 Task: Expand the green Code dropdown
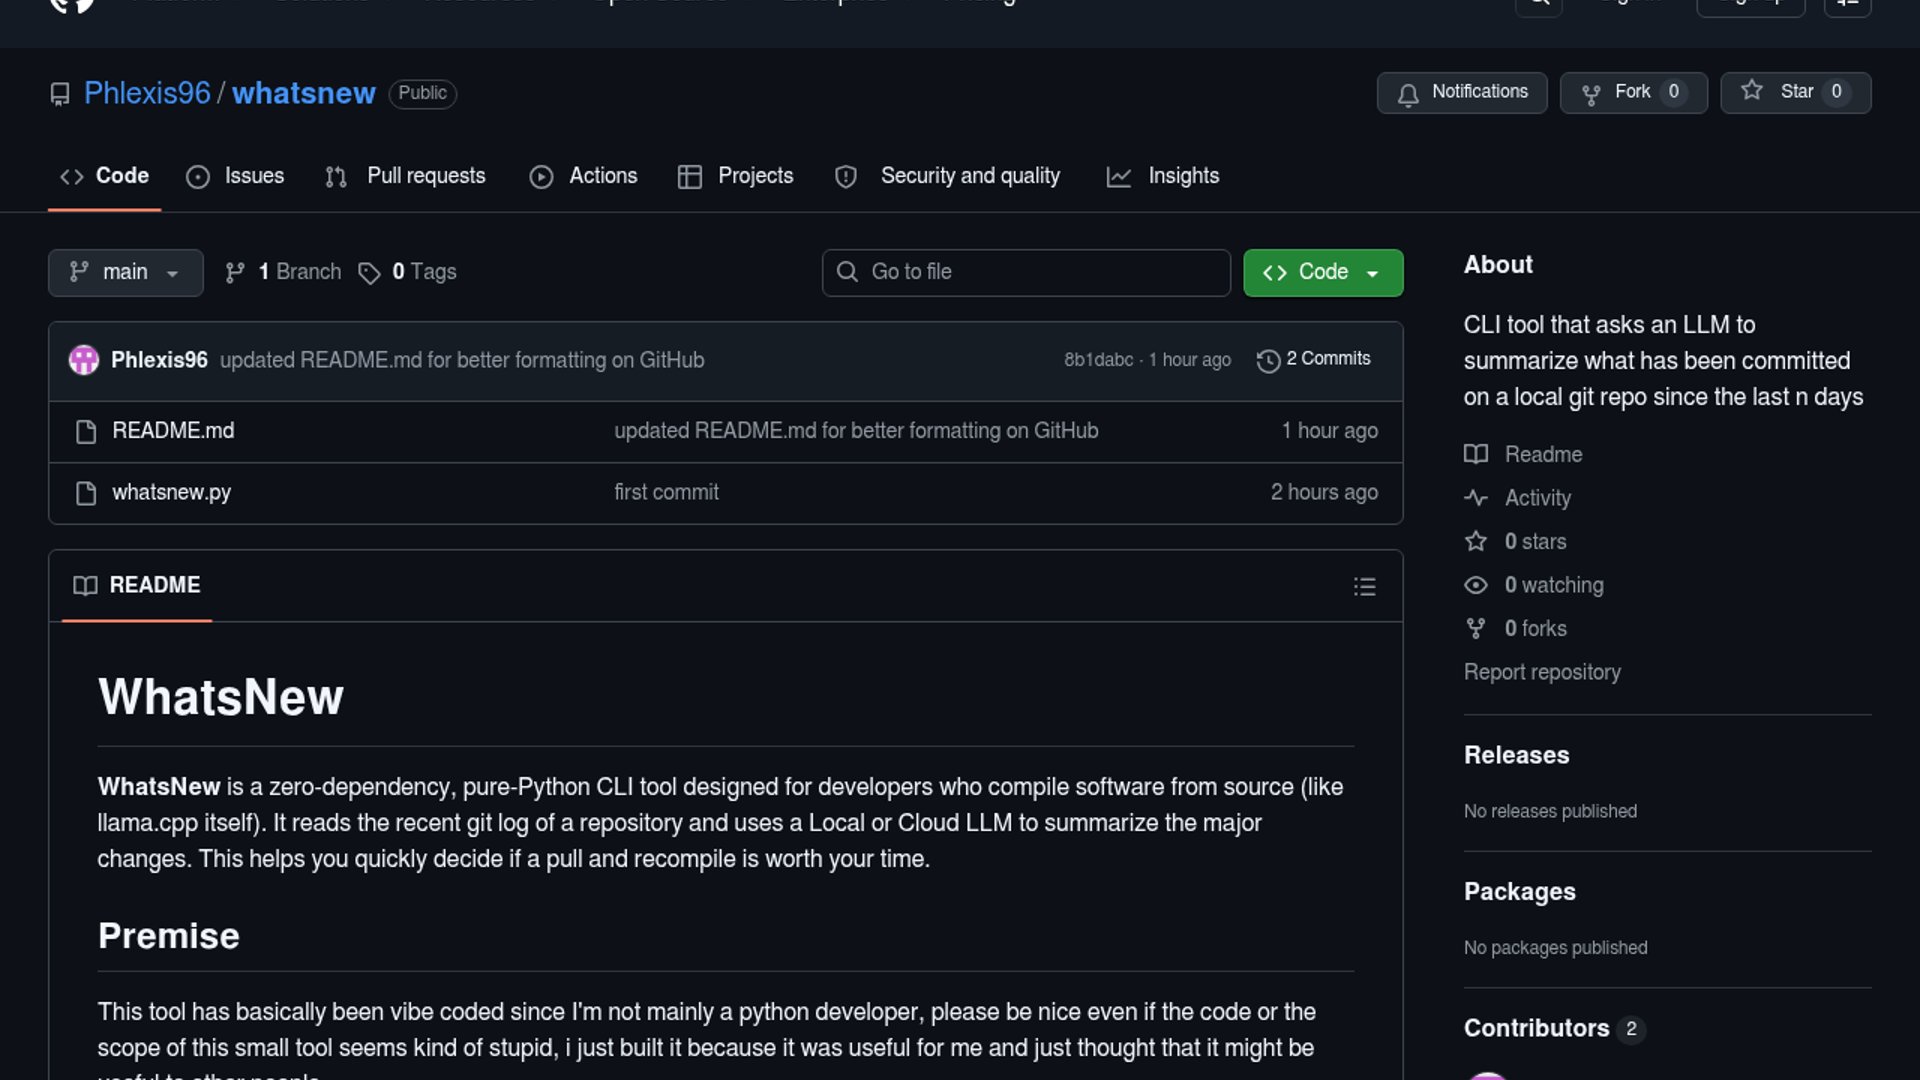click(x=1322, y=272)
